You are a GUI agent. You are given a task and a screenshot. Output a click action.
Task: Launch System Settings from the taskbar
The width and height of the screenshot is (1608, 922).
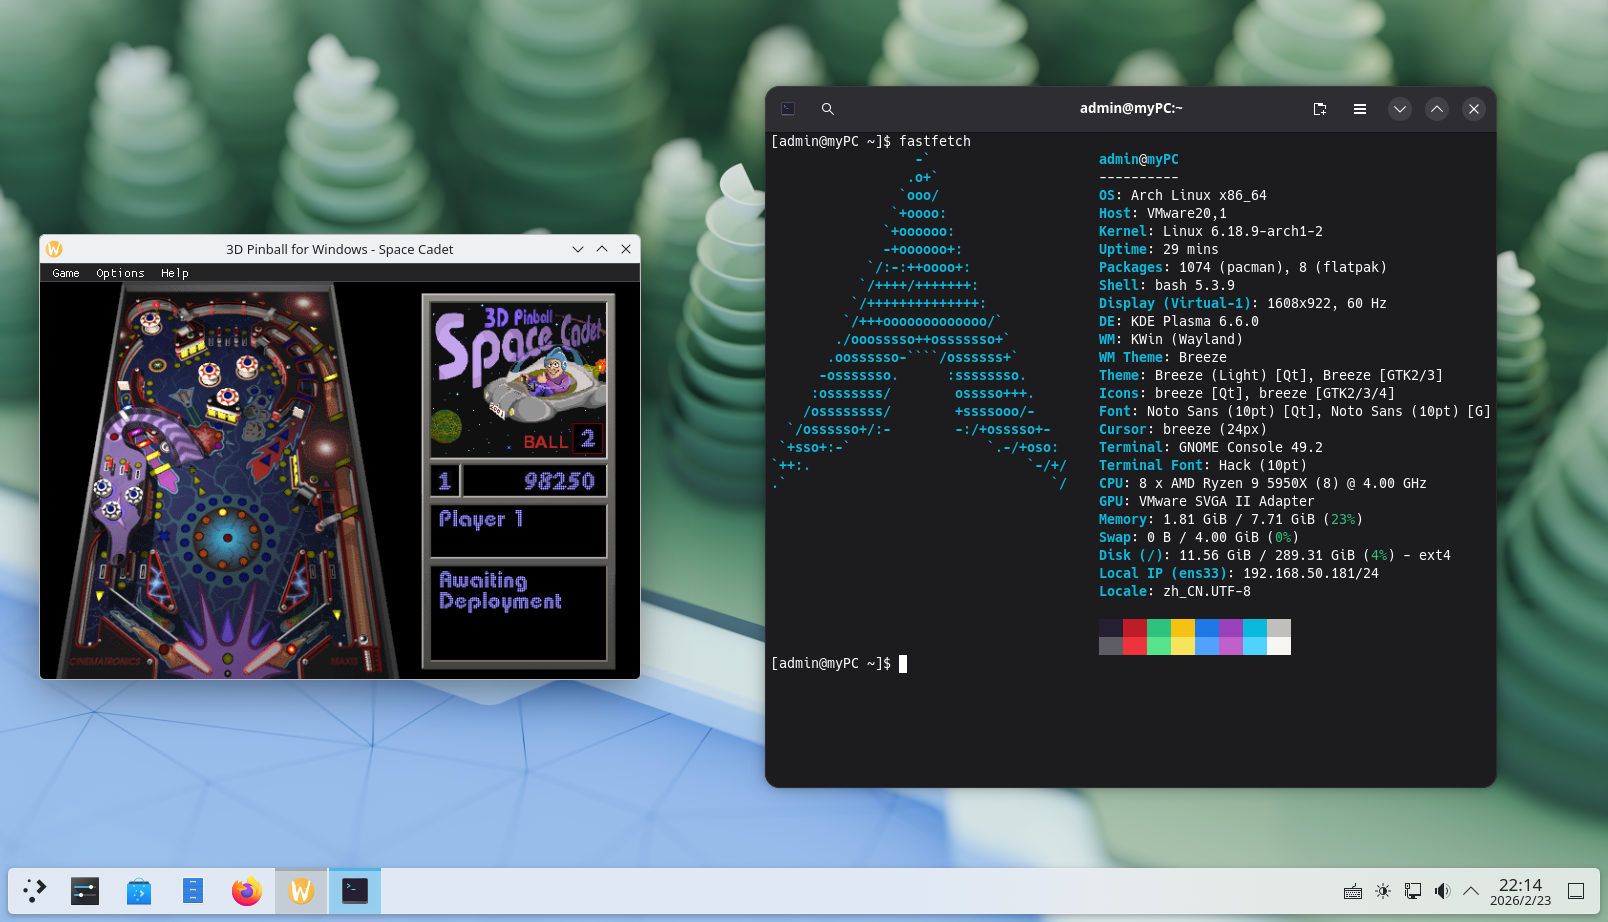[85, 890]
